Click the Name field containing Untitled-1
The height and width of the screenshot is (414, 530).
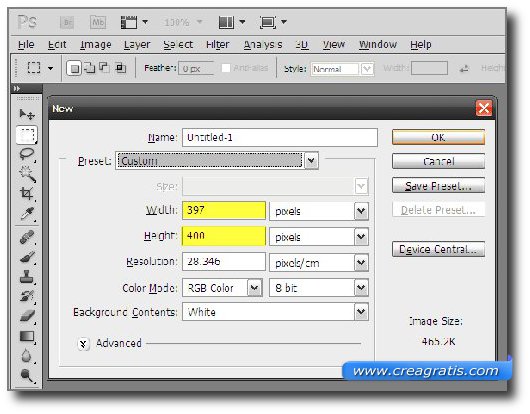pyautogui.click(x=280, y=138)
